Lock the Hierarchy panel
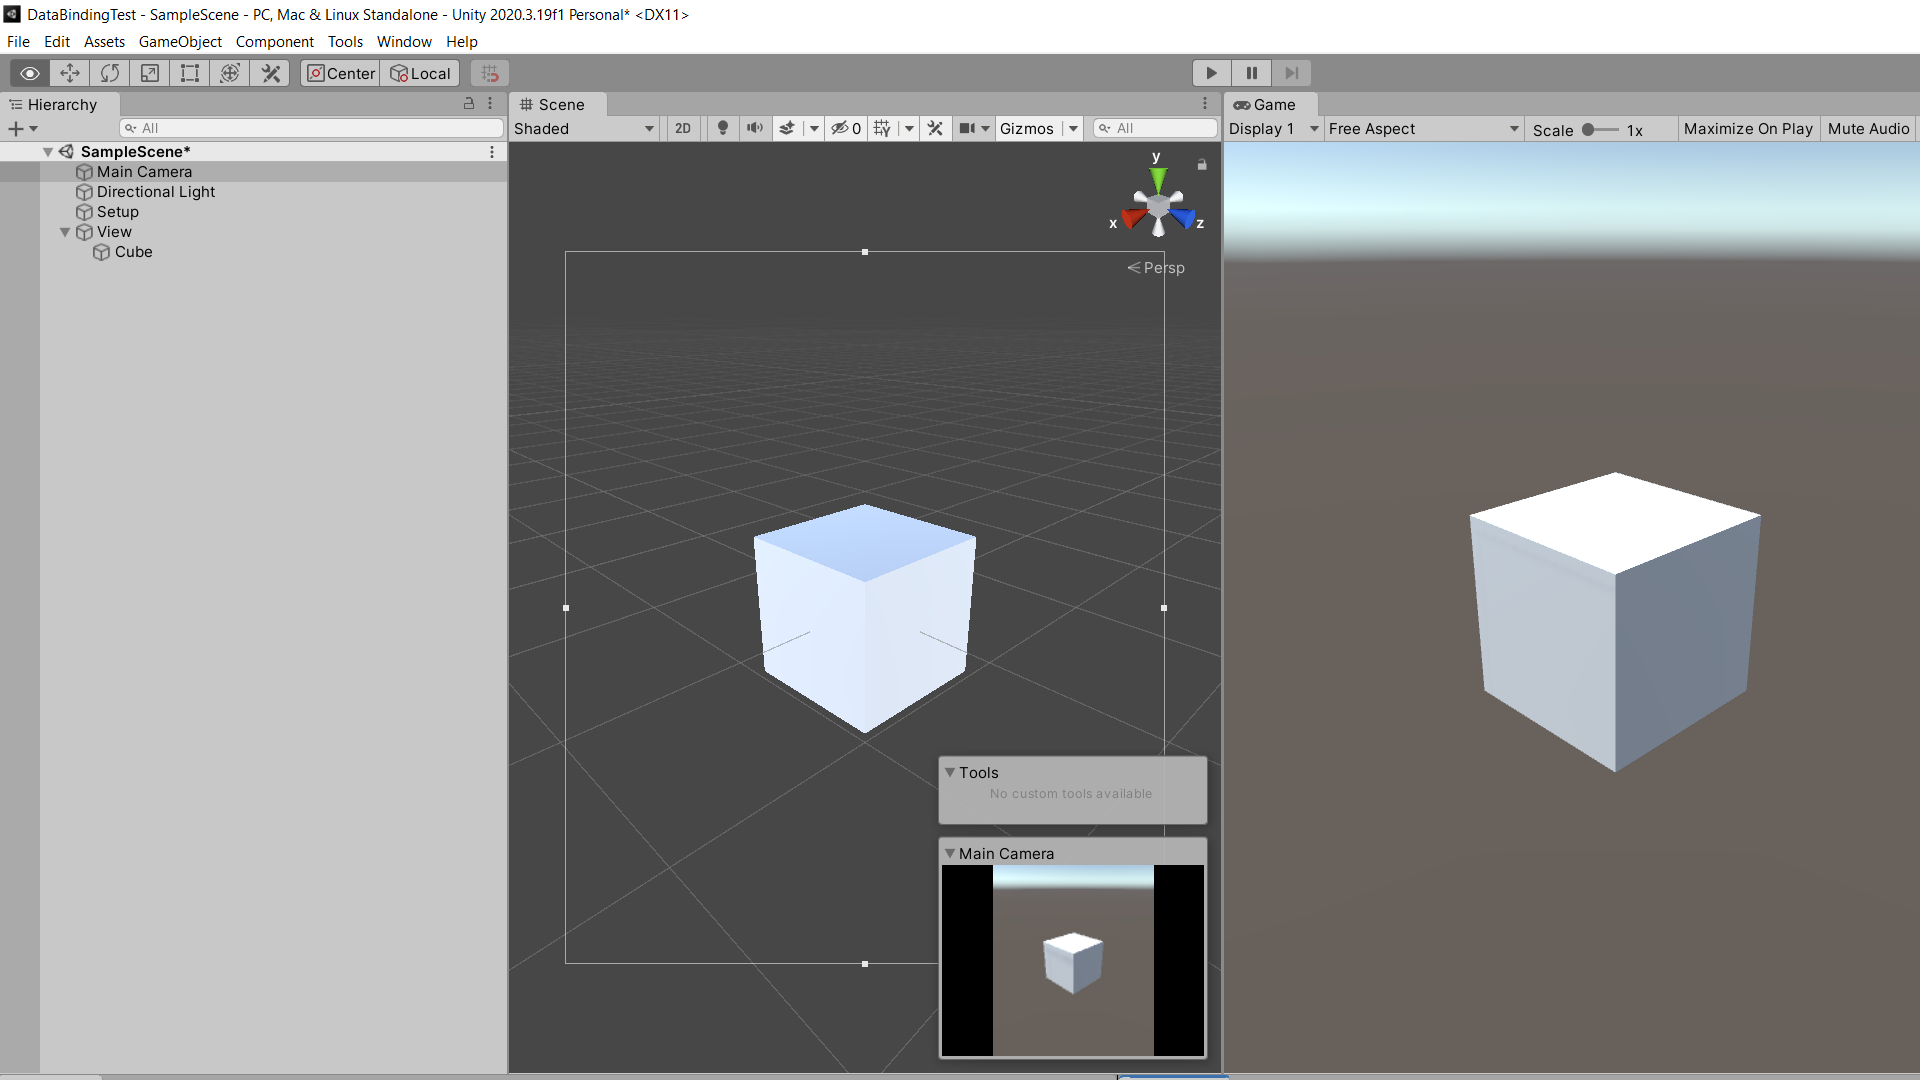This screenshot has height=1080, width=1920. click(469, 104)
